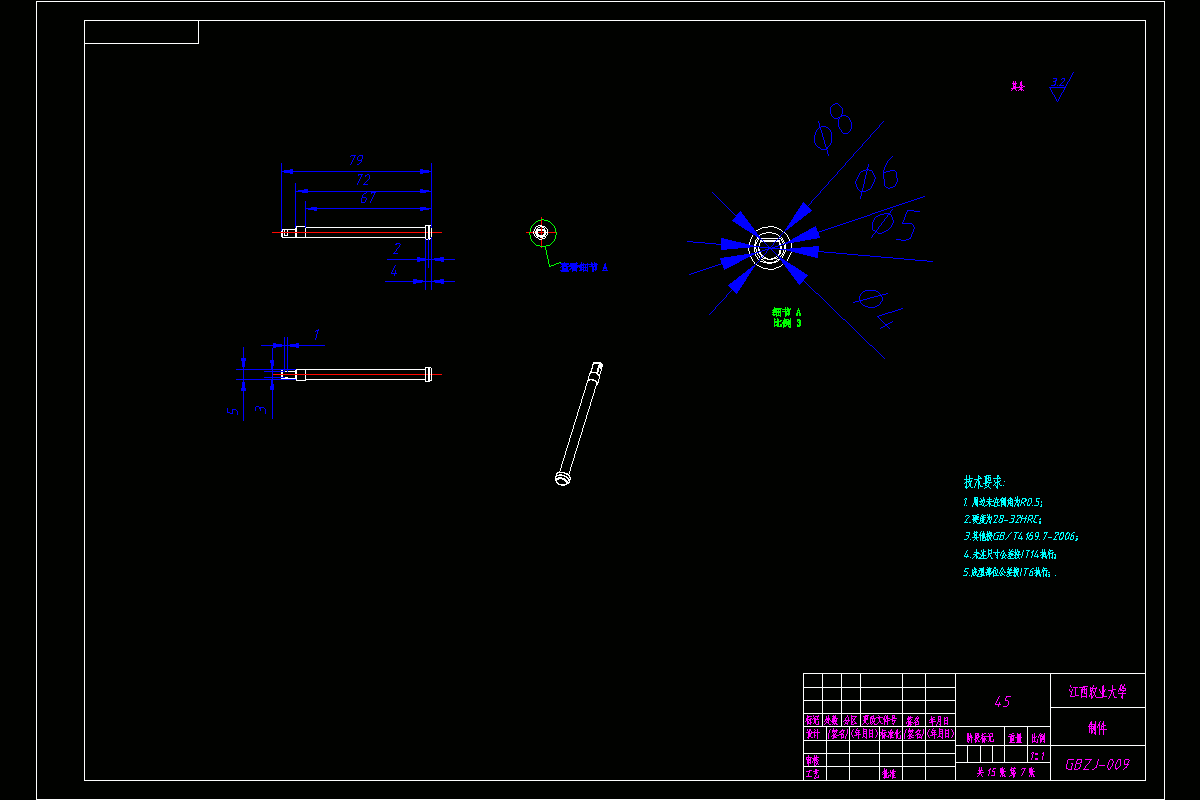Select the 67 length dimension text
Viewport: 1200px width, 800px height.
point(368,199)
